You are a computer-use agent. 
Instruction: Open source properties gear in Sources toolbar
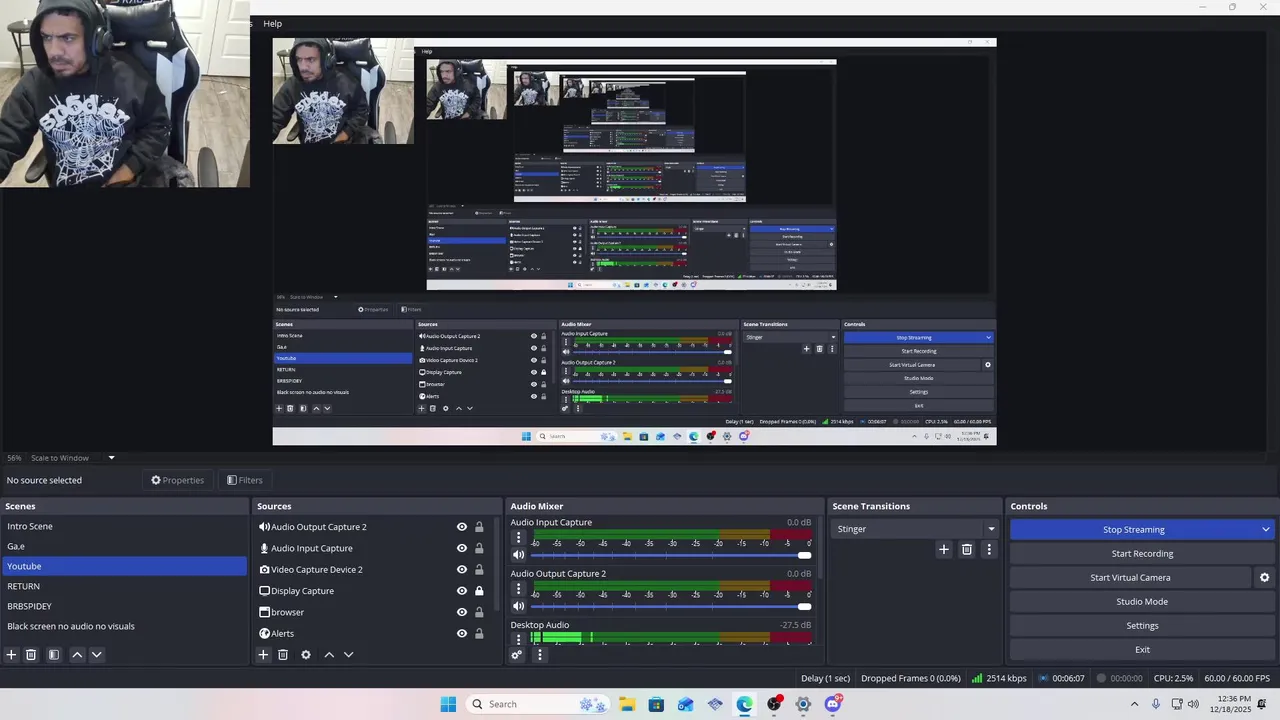pos(306,655)
